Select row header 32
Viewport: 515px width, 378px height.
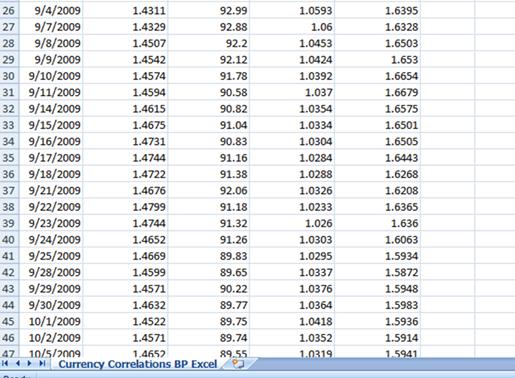[x=9, y=108]
